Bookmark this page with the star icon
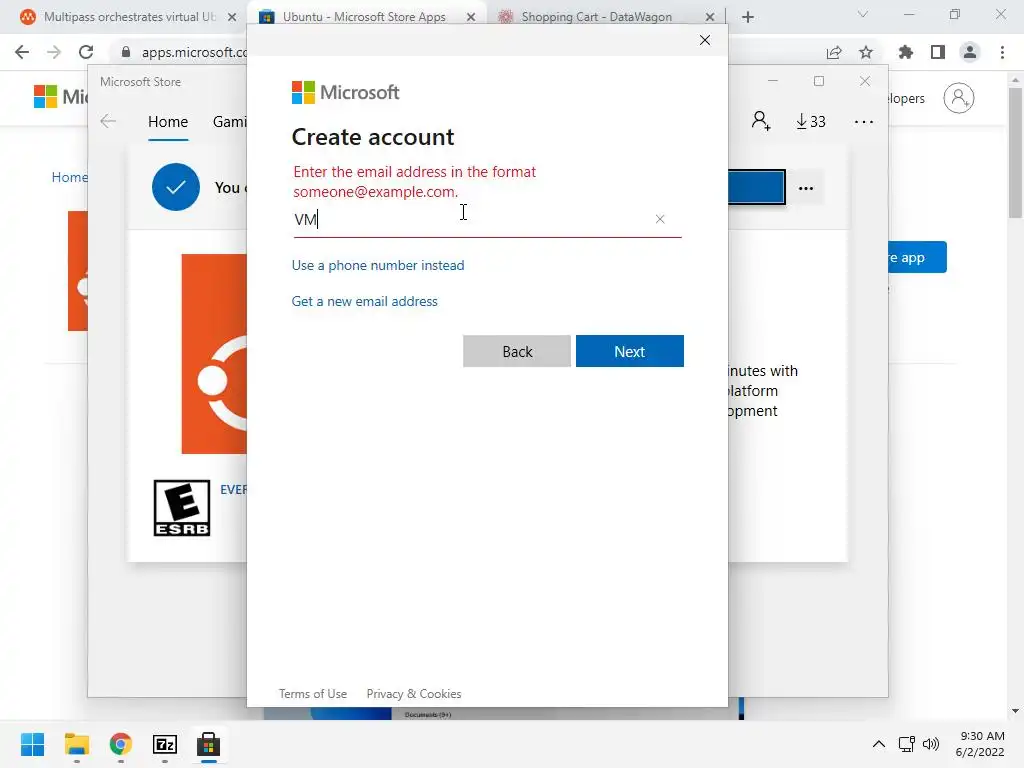The image size is (1024, 768). pyautogui.click(x=866, y=52)
